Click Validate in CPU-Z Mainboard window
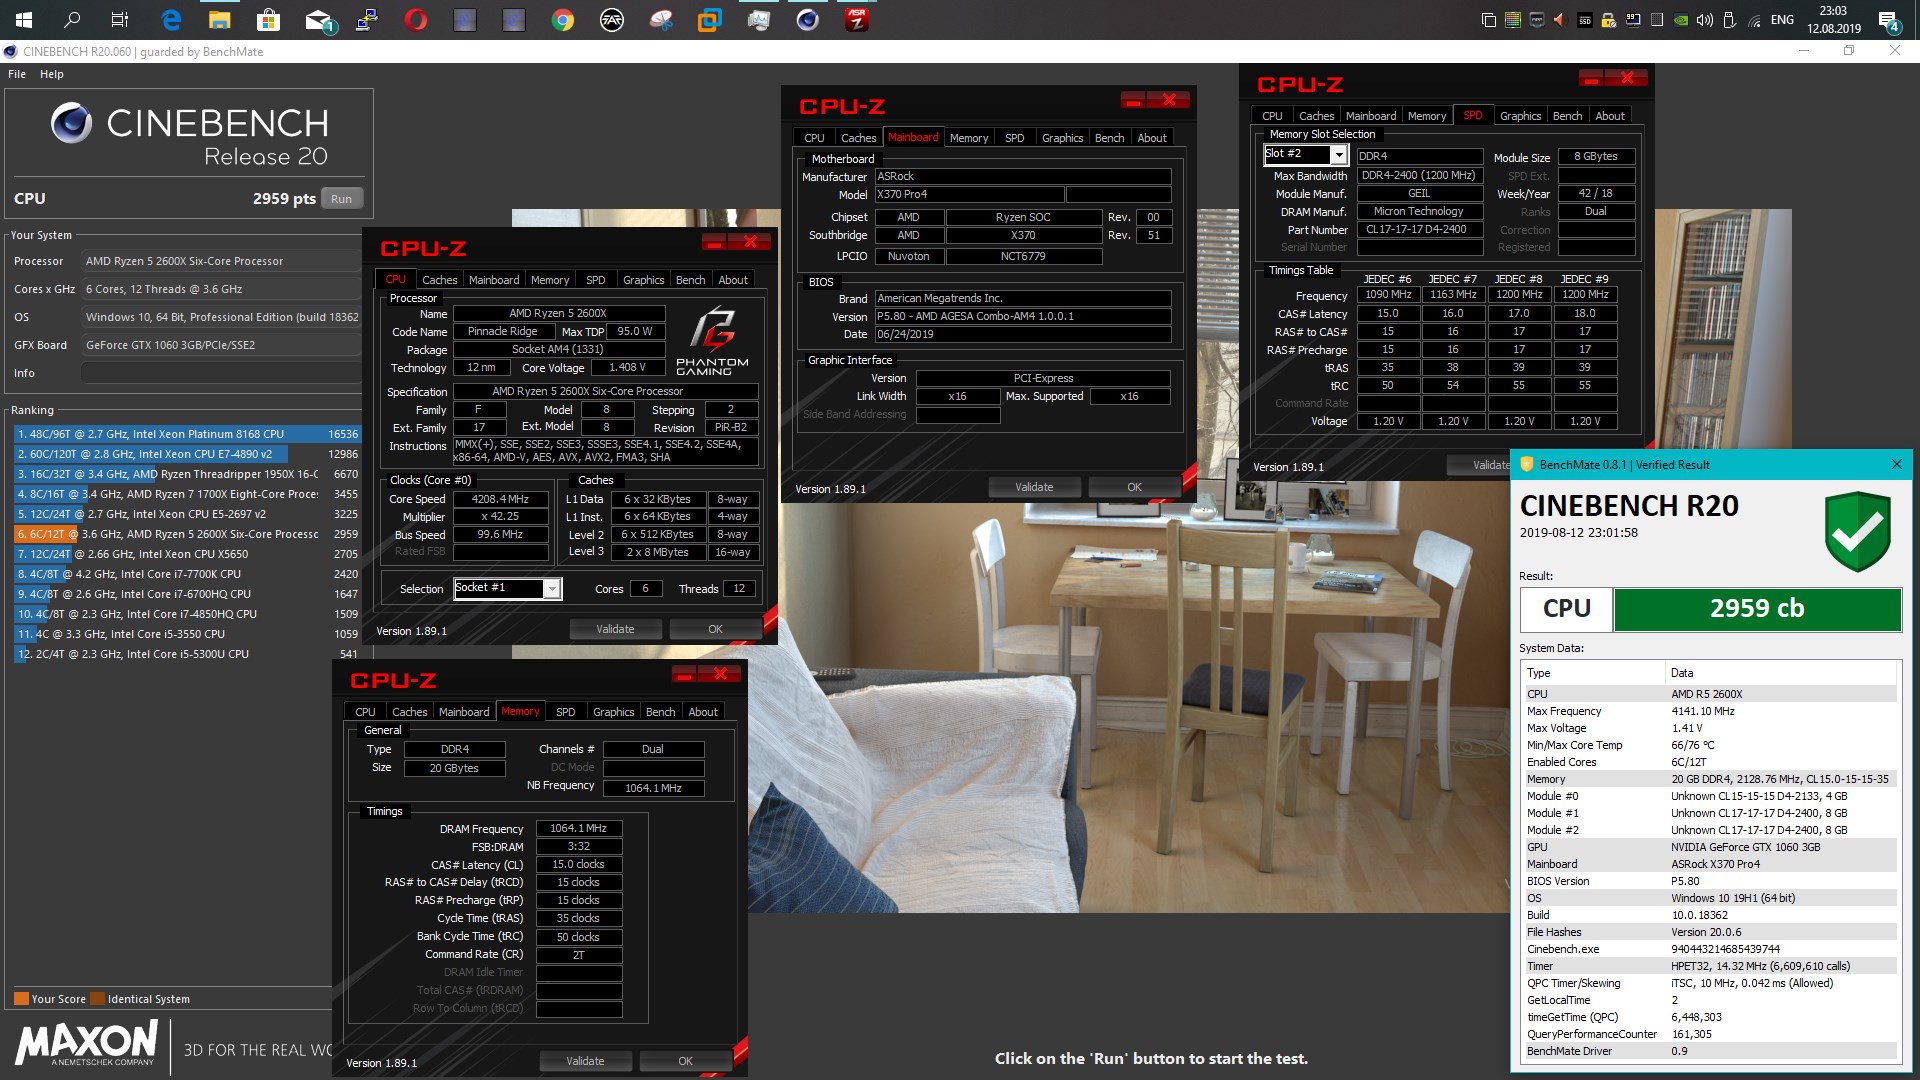Viewport: 1920px width, 1080px height. (x=1034, y=487)
